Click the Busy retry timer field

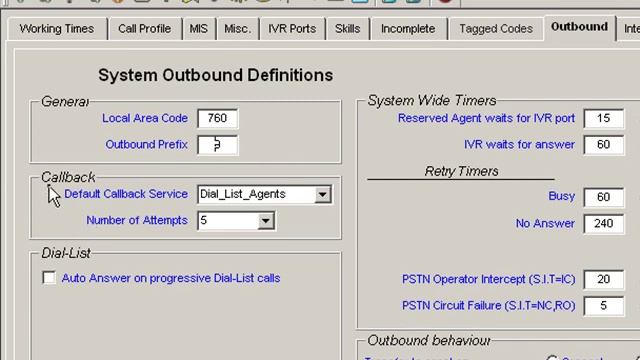coord(604,197)
